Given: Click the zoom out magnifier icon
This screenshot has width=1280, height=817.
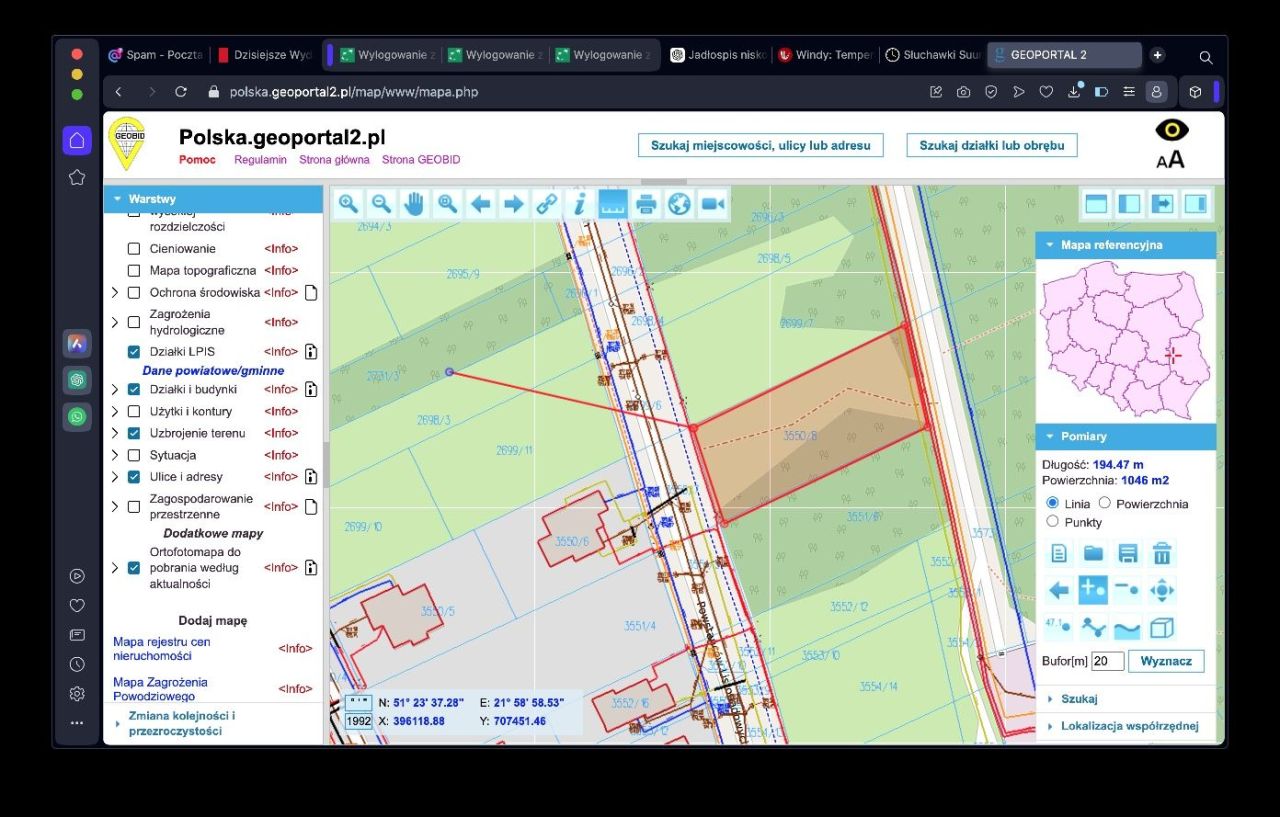Looking at the screenshot, I should pyautogui.click(x=381, y=204).
